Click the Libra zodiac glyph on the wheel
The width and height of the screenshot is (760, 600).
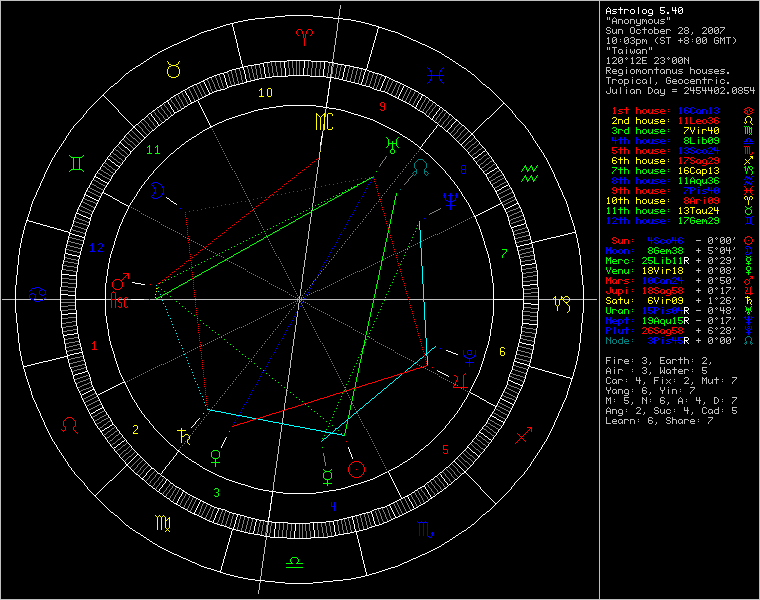294,563
